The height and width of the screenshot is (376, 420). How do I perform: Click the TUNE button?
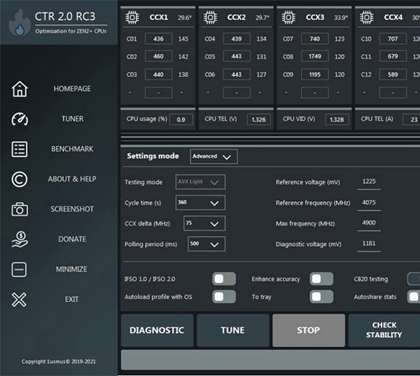pos(233,330)
